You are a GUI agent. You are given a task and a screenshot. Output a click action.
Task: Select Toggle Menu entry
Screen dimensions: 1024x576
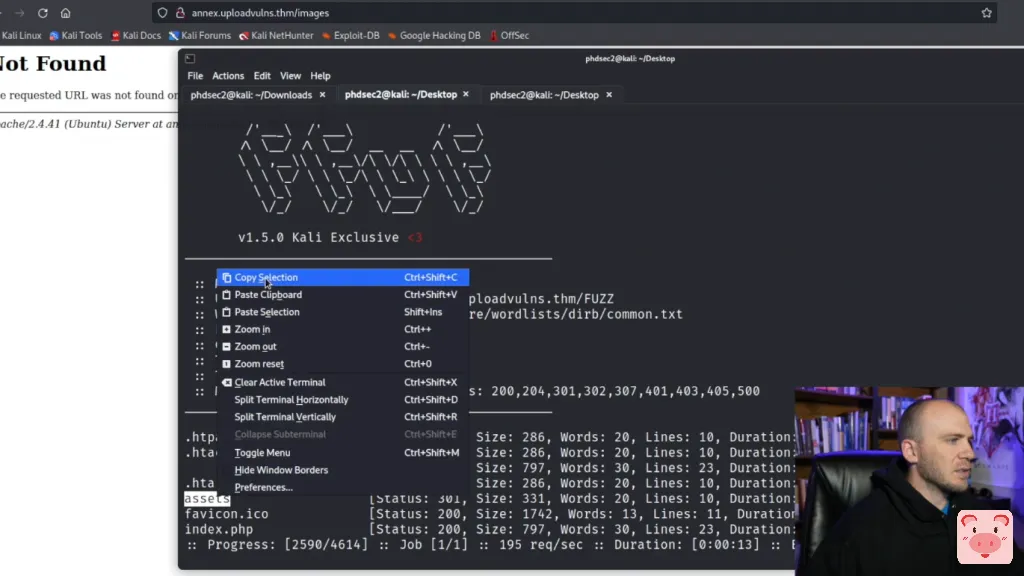point(343,453)
